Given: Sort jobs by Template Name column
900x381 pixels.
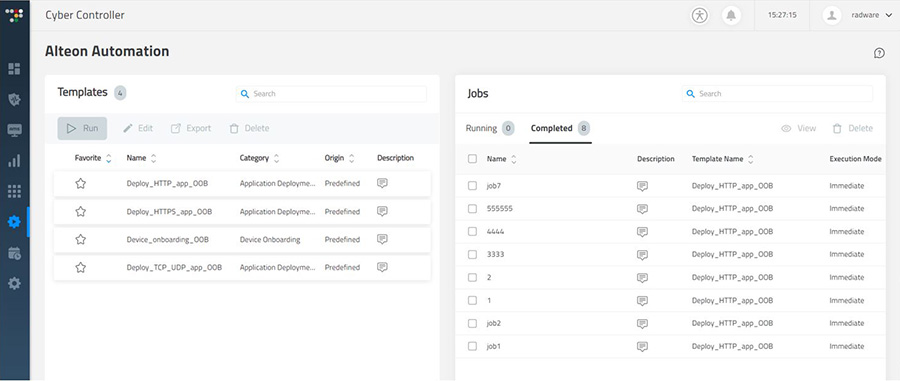Looking at the screenshot, I should pos(750,160).
